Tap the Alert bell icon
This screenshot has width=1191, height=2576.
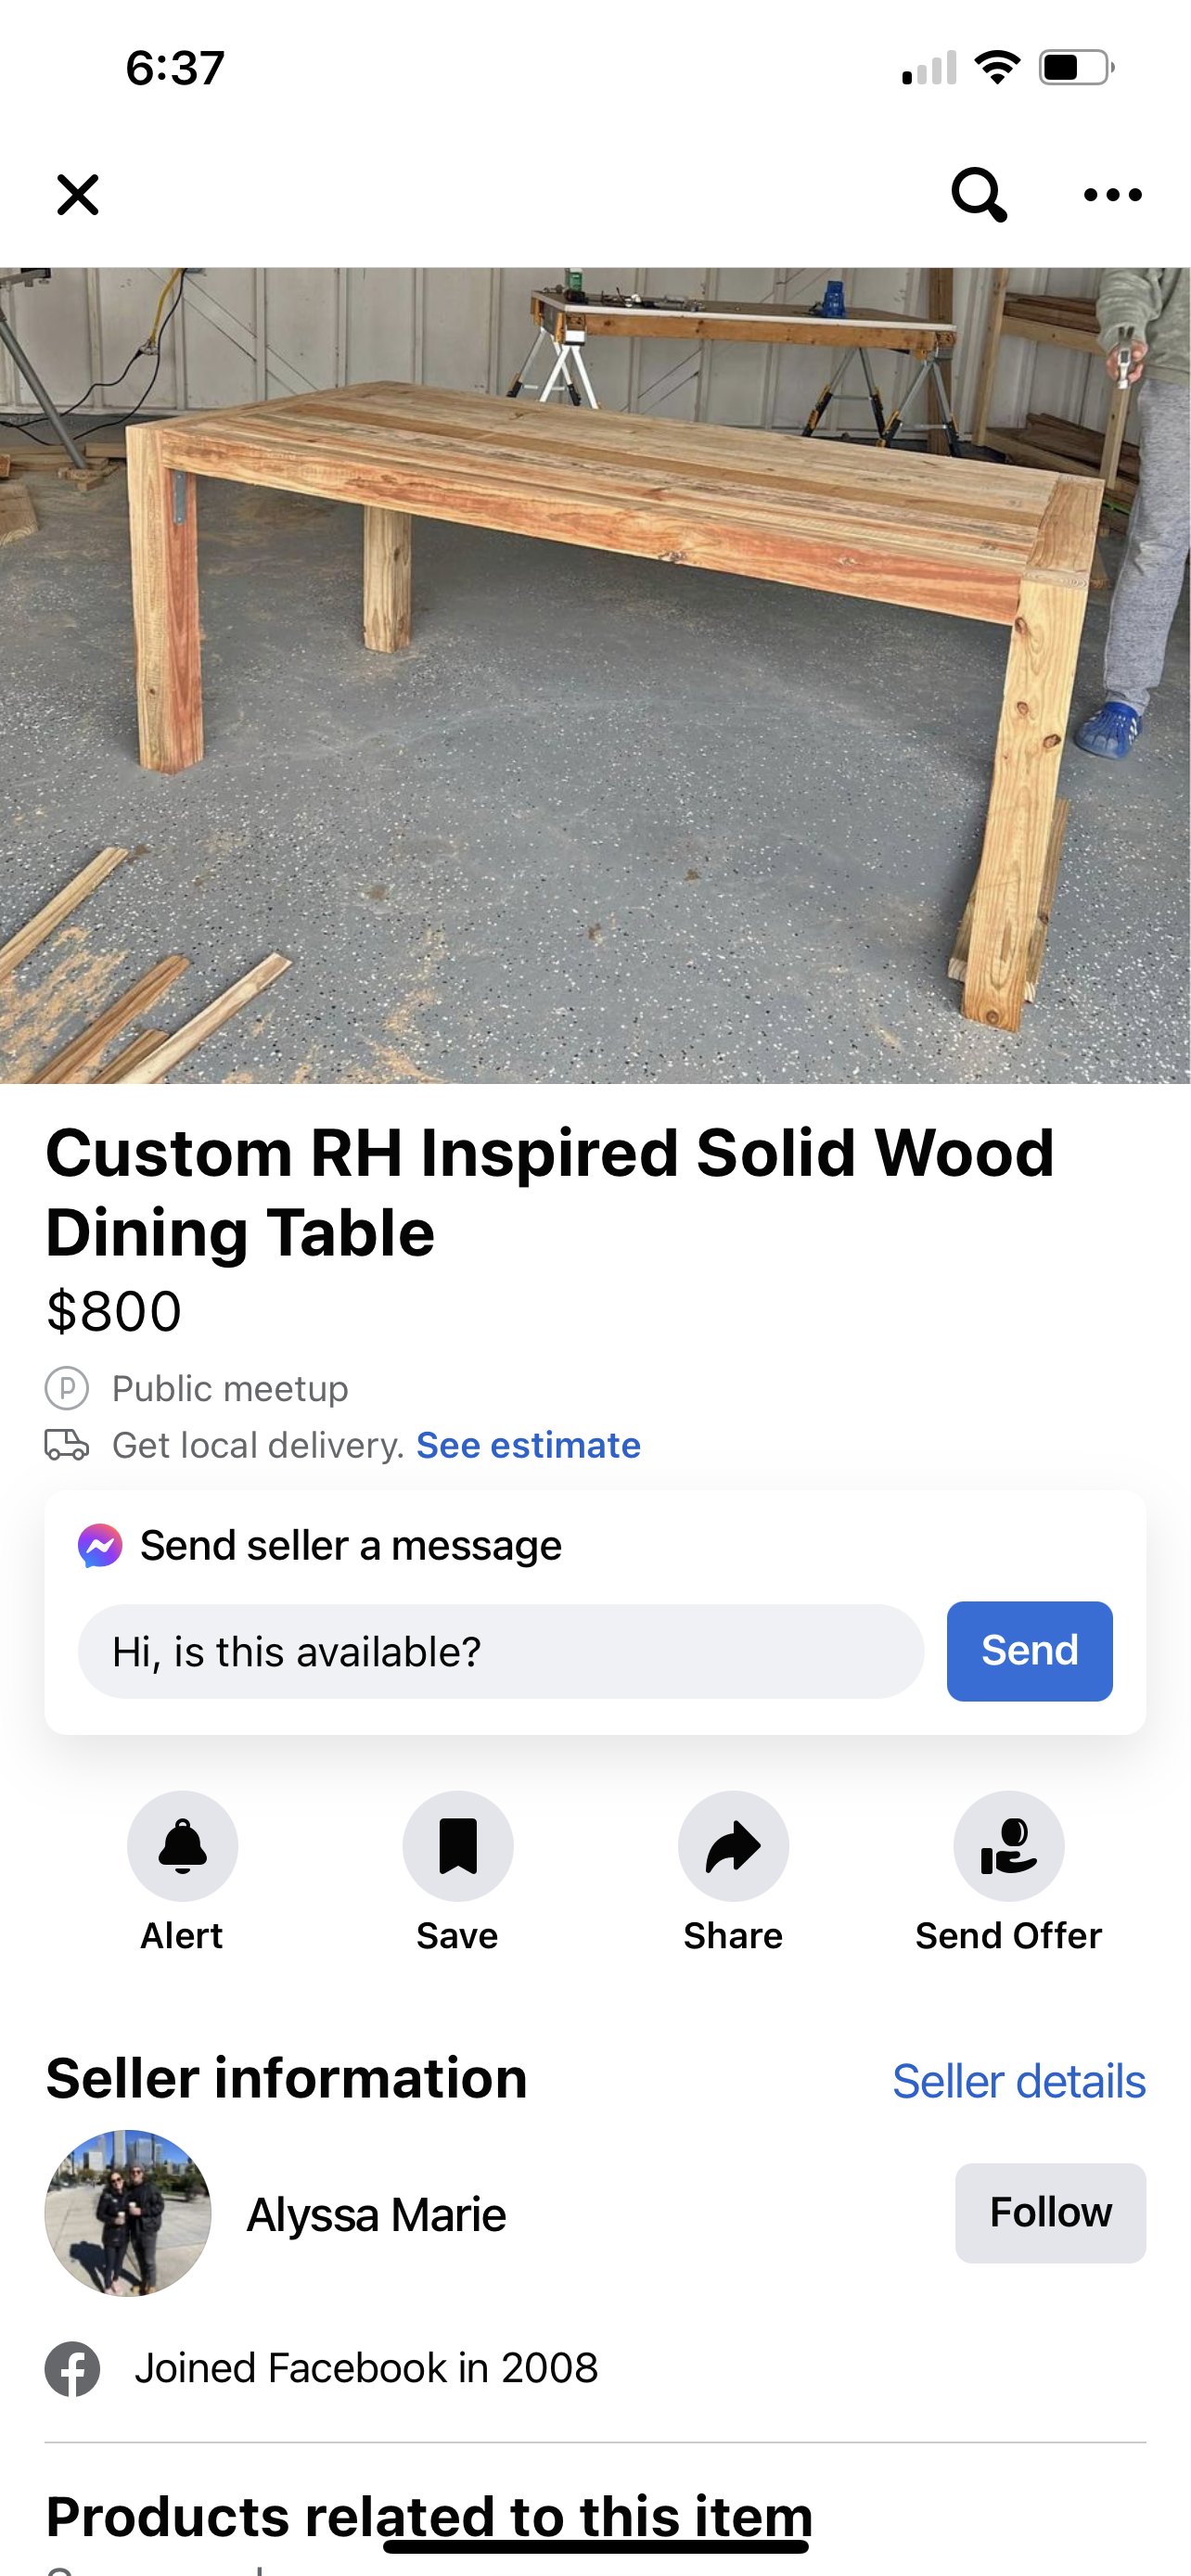[182, 1845]
